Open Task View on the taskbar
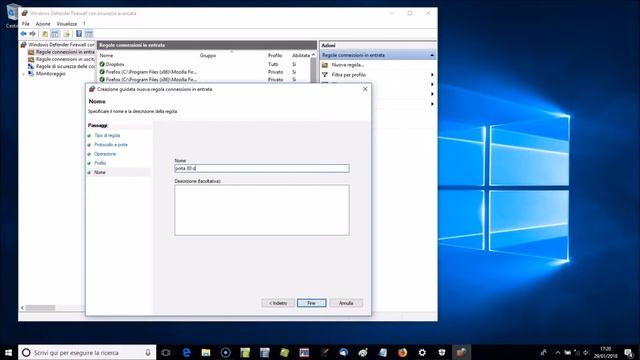 point(166,353)
